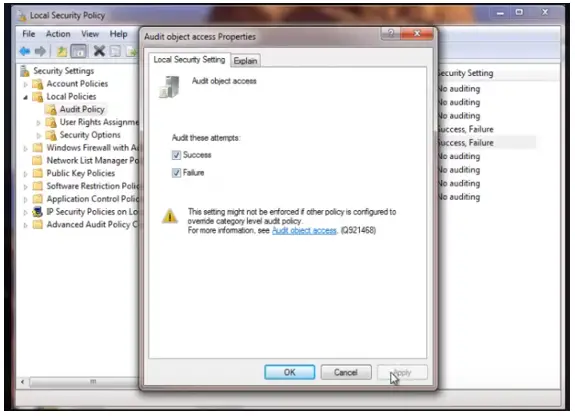Select Security Options tree item
The image size is (575, 416).
pyautogui.click(x=90, y=135)
